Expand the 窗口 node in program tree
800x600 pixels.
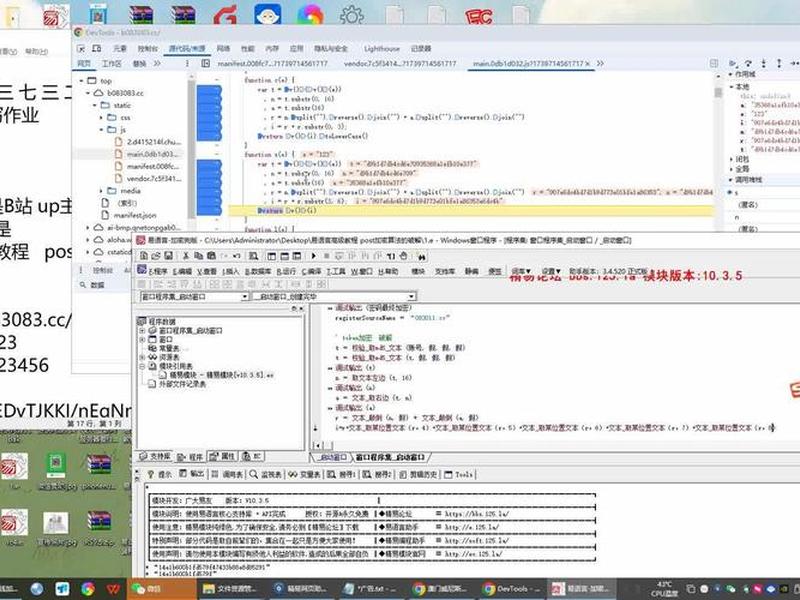tap(142, 339)
